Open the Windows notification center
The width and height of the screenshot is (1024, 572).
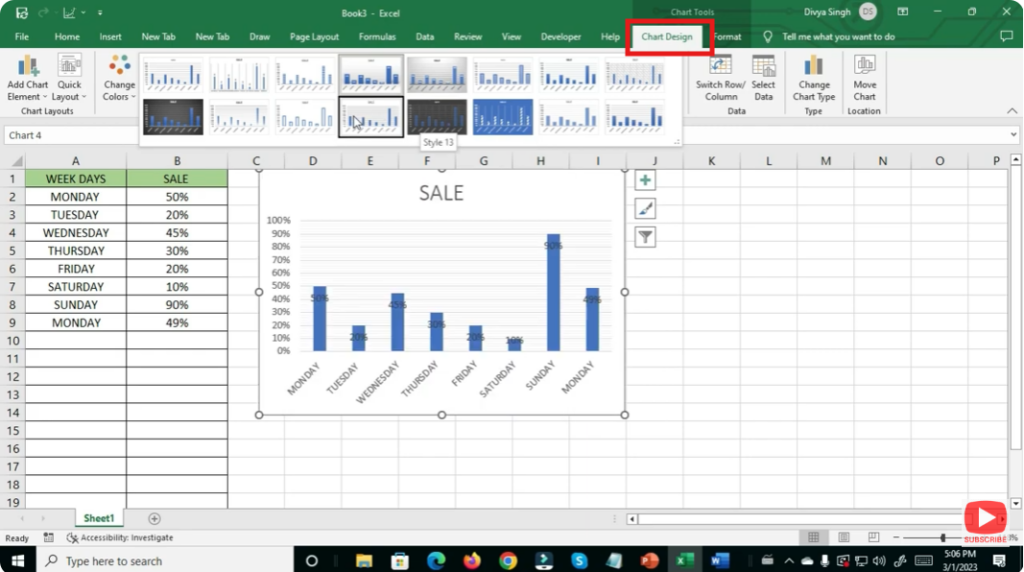(x=999, y=561)
